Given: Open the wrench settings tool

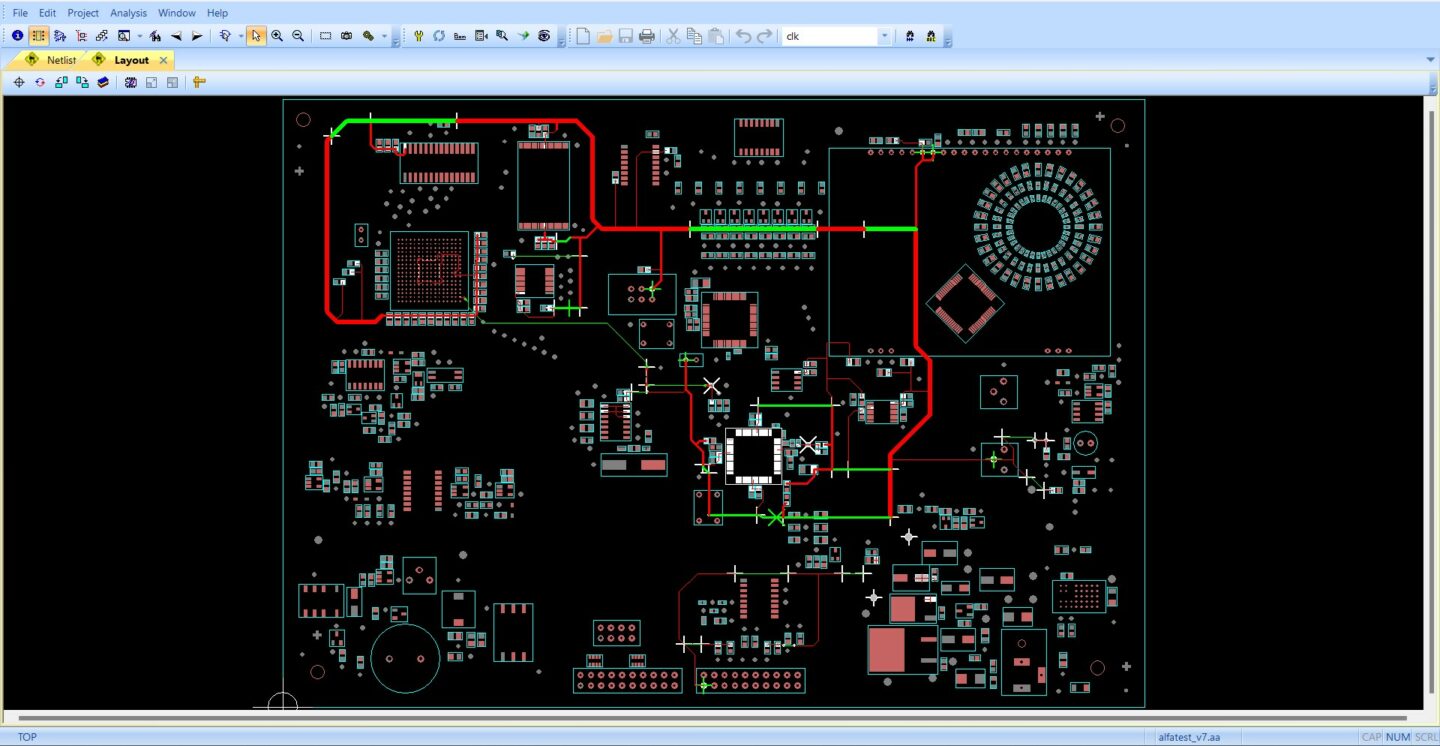Looking at the screenshot, I should (x=418, y=35).
